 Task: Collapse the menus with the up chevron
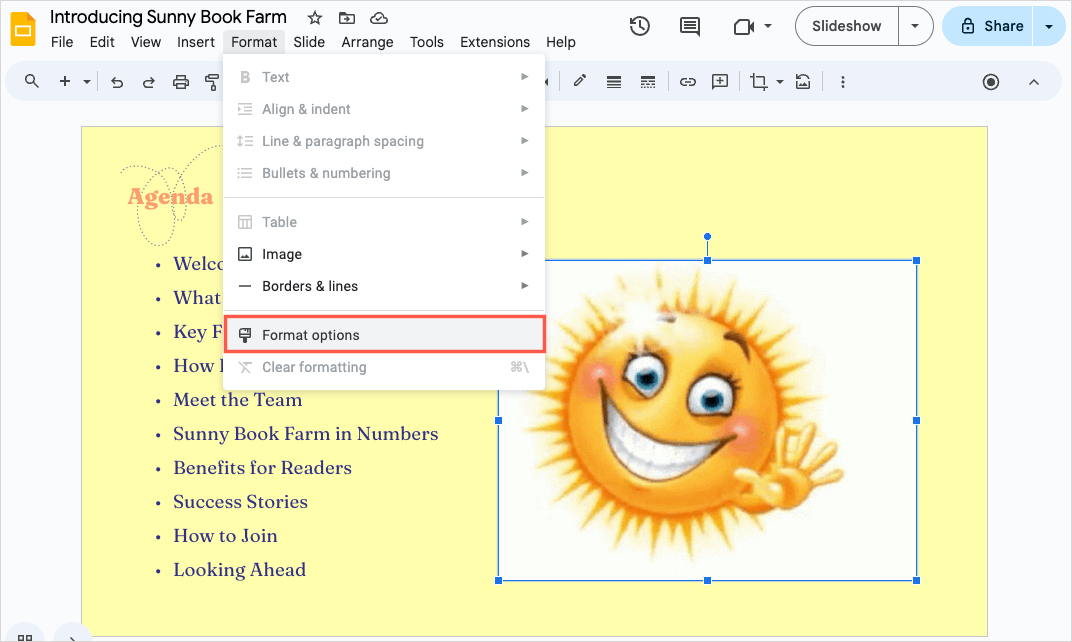click(x=1034, y=82)
